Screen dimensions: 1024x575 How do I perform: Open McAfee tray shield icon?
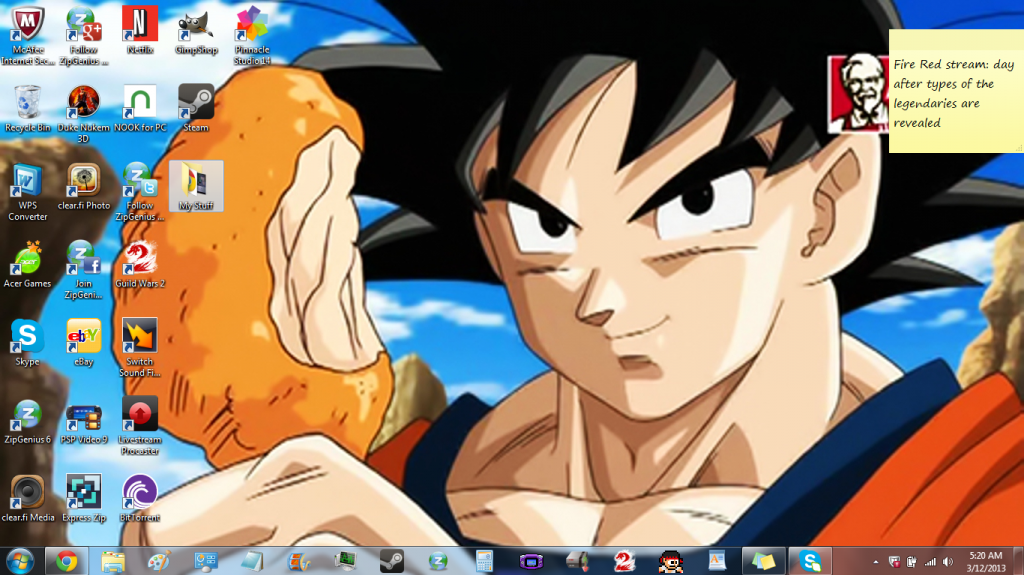[x=894, y=562]
